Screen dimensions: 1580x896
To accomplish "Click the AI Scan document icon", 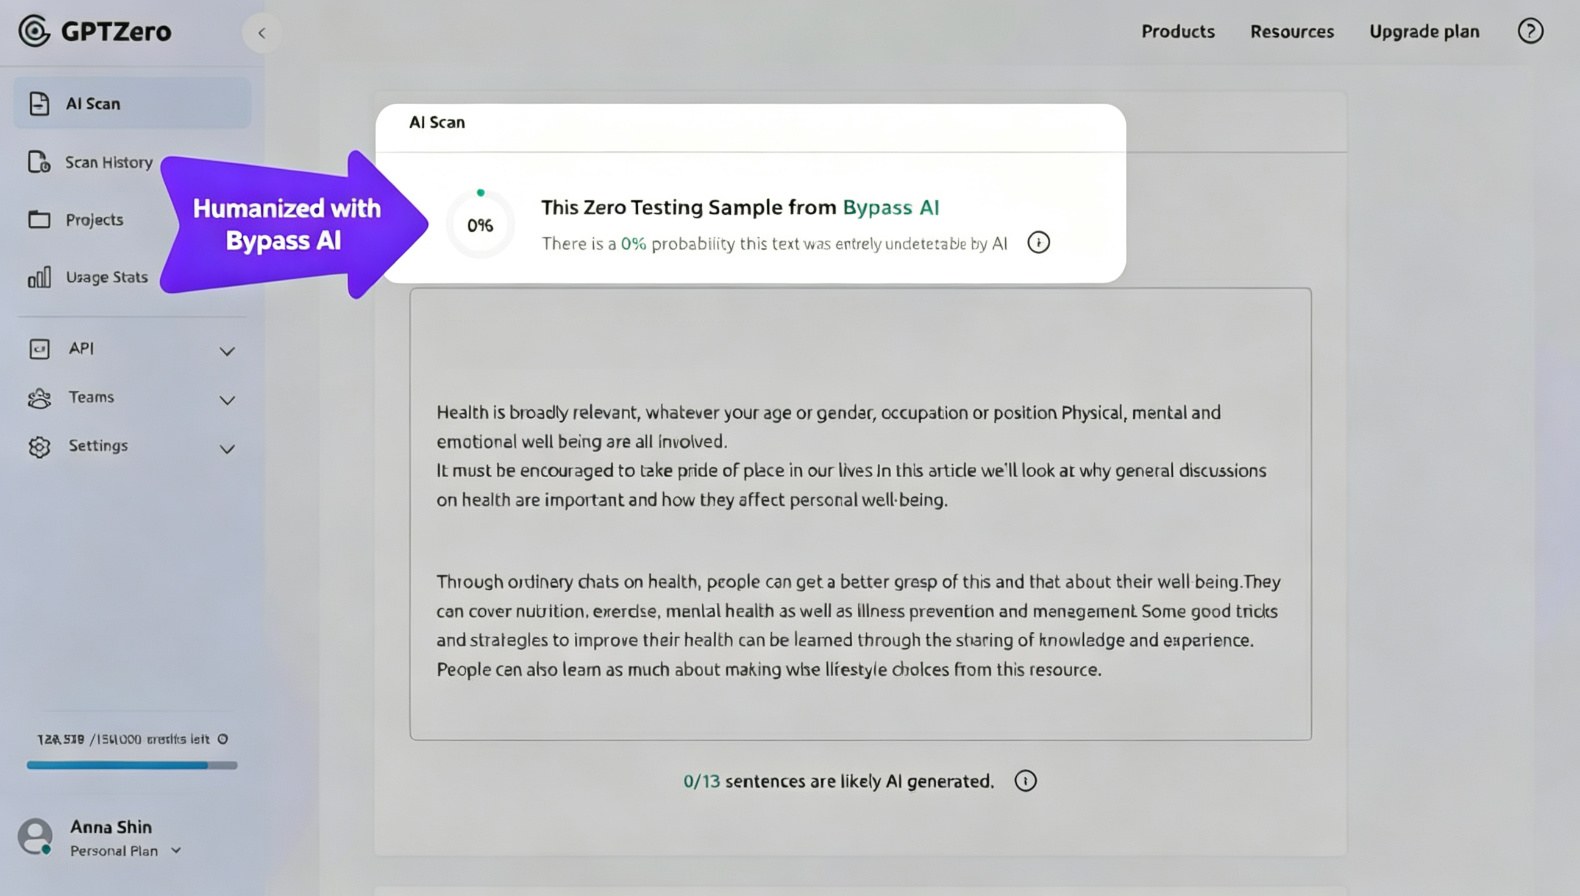I will point(39,103).
